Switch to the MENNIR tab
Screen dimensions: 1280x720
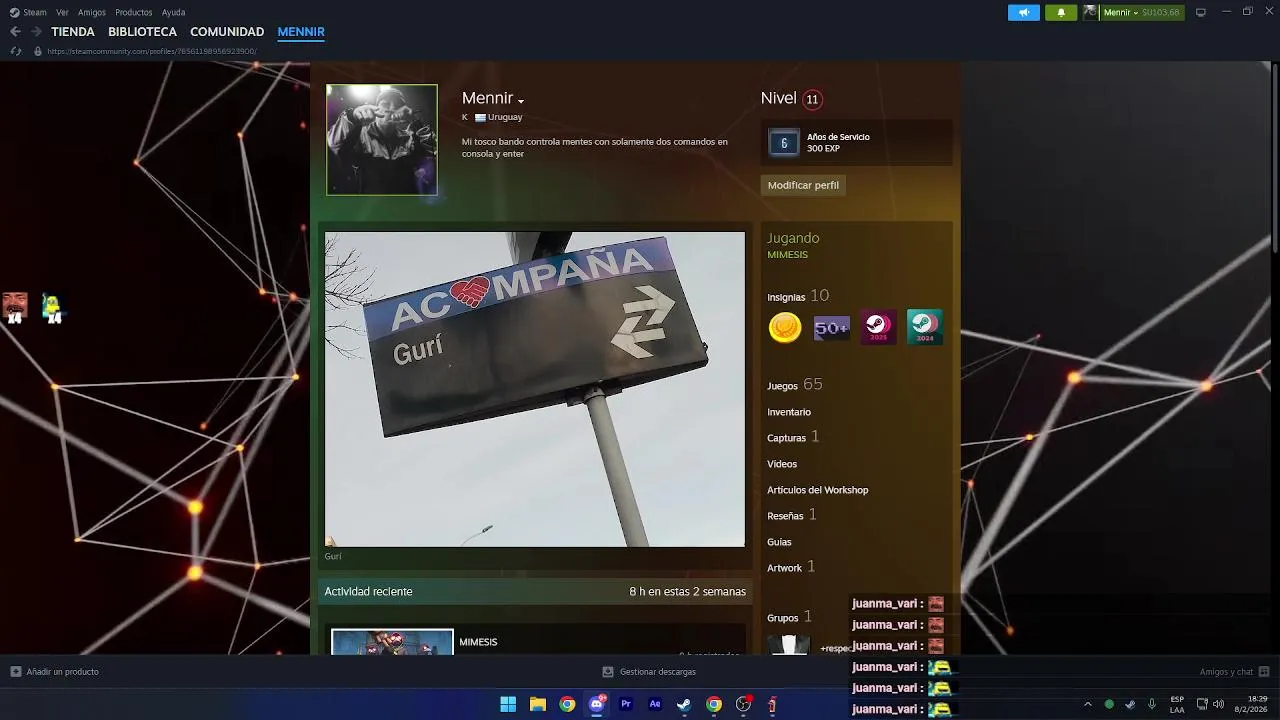(x=301, y=32)
